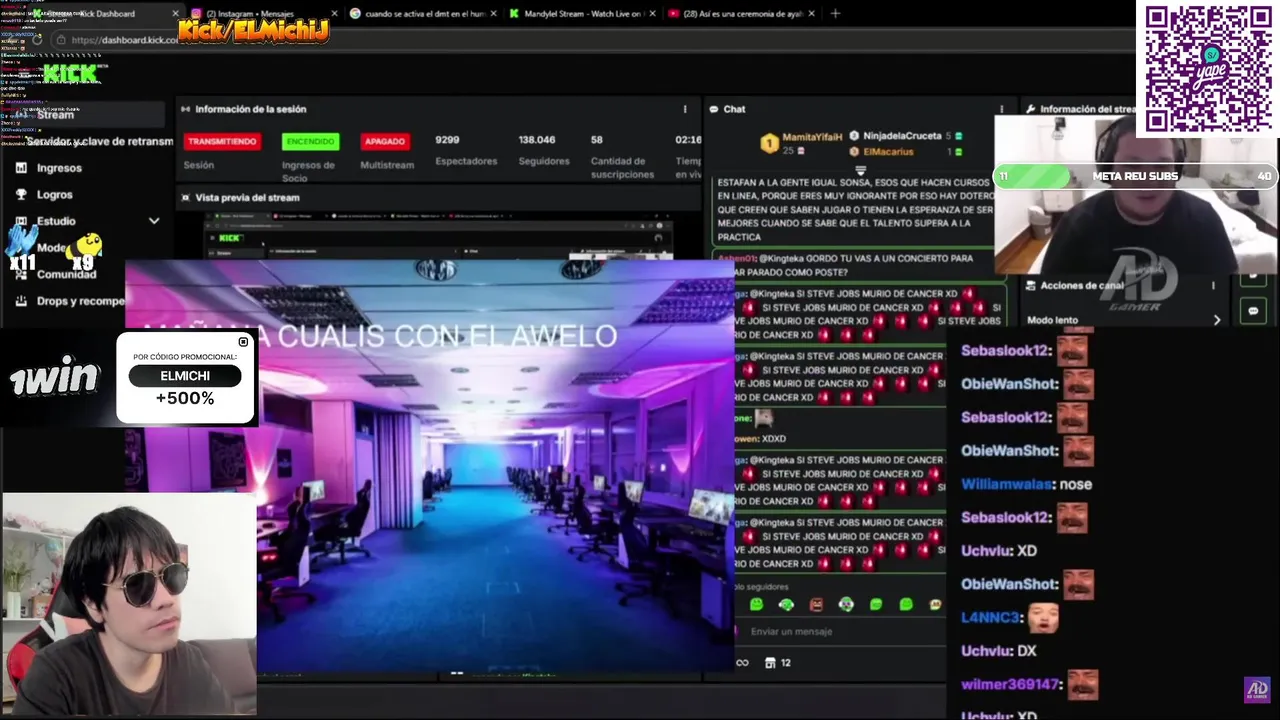Expand the Estudio section chevron
The height and width of the screenshot is (720, 1280).
point(154,220)
